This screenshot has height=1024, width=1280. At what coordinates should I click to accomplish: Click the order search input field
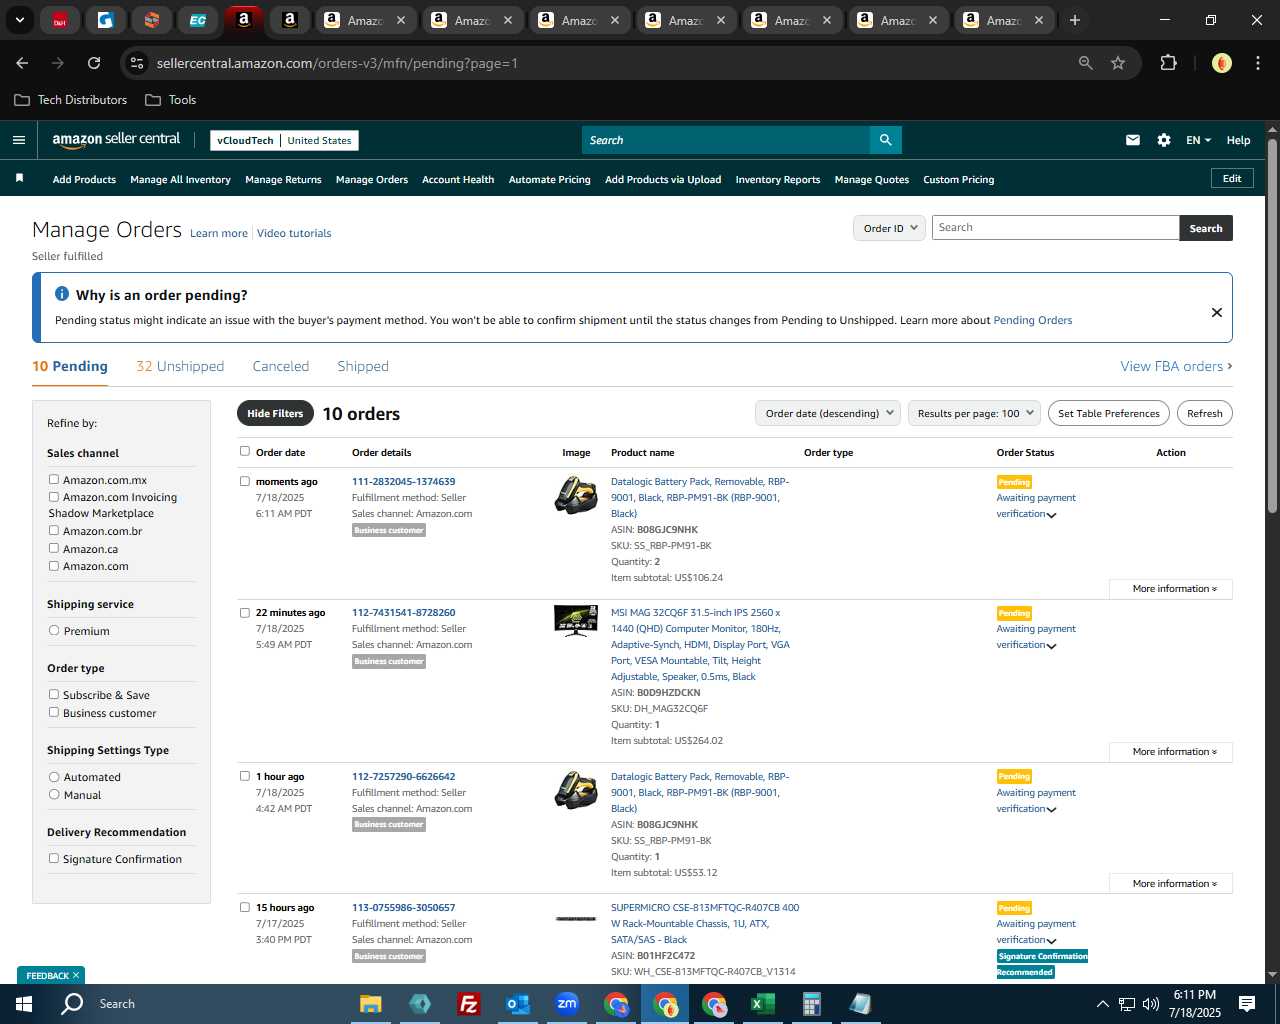[x=1055, y=228]
